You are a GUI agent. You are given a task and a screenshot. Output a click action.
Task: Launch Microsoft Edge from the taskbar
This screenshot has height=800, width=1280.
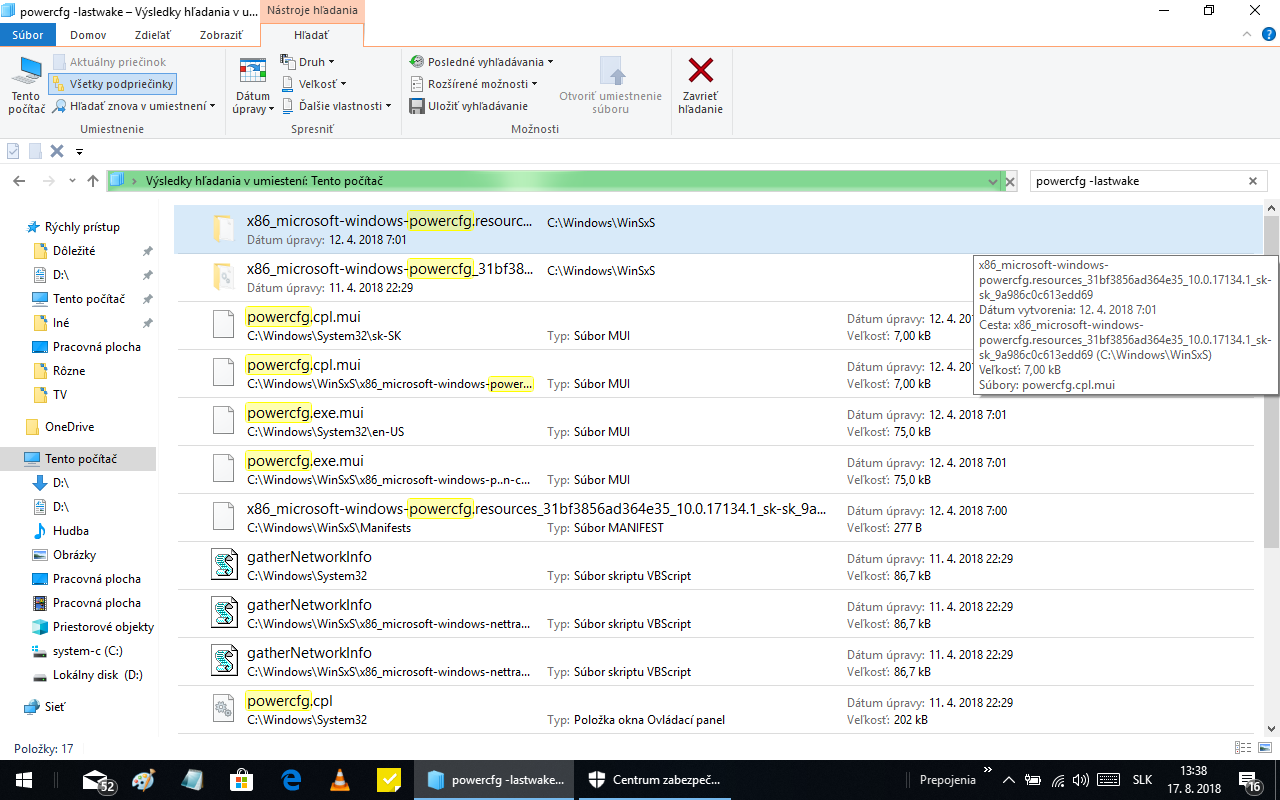291,780
